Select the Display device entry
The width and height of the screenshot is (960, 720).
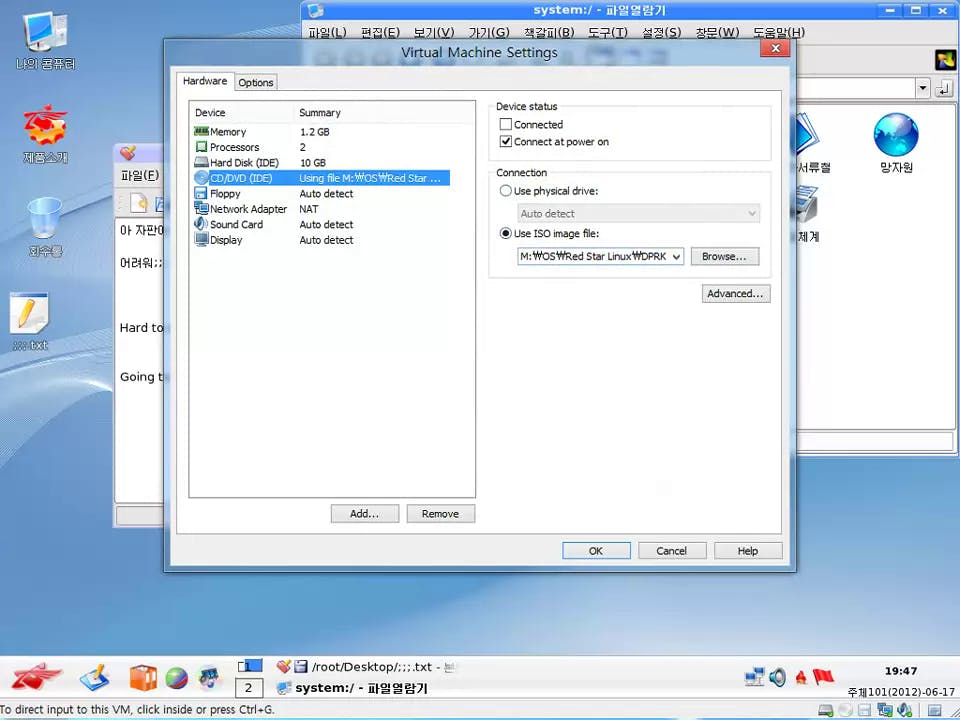(x=226, y=240)
